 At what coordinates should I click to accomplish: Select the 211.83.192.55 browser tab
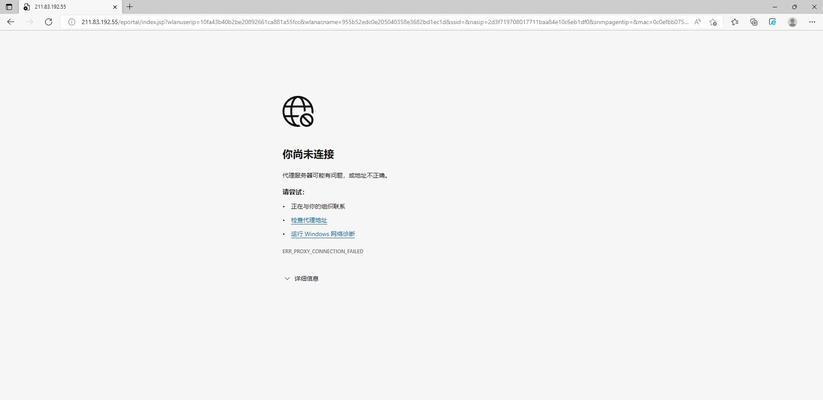(x=70, y=7)
